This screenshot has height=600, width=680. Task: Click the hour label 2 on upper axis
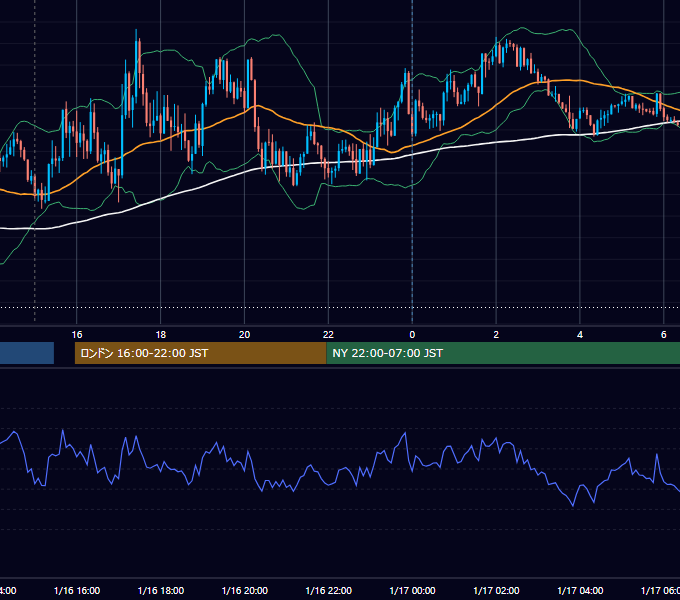tap(496, 335)
